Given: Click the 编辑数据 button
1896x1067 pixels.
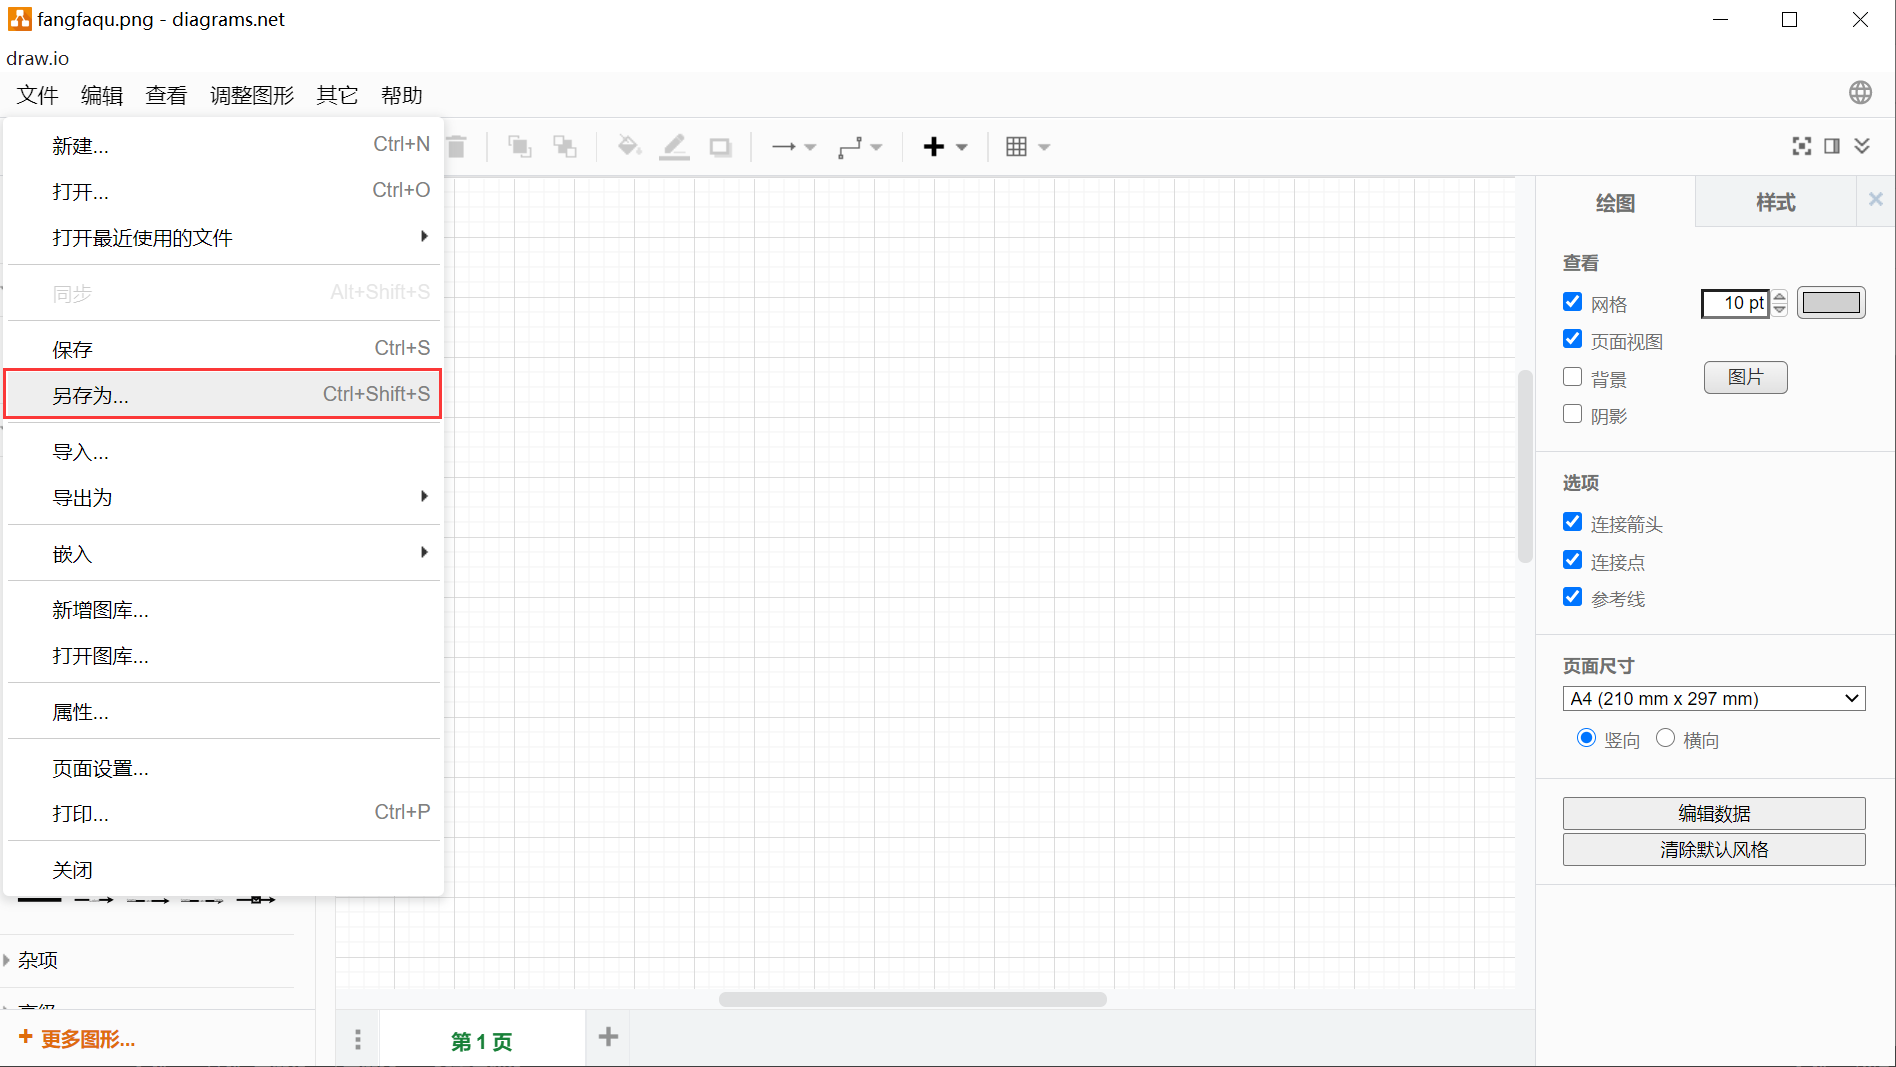Looking at the screenshot, I should (1713, 813).
